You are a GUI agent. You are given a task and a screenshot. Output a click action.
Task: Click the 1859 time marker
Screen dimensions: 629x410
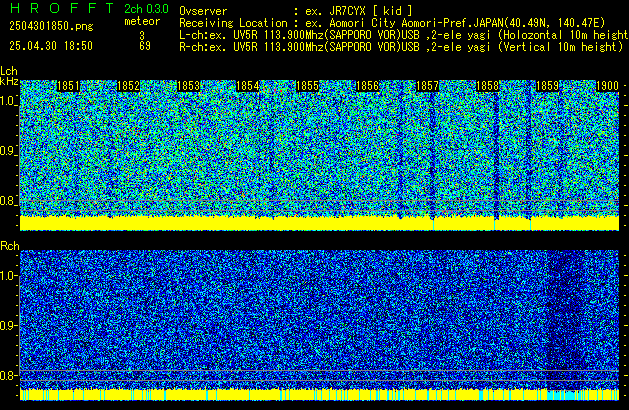point(547,86)
